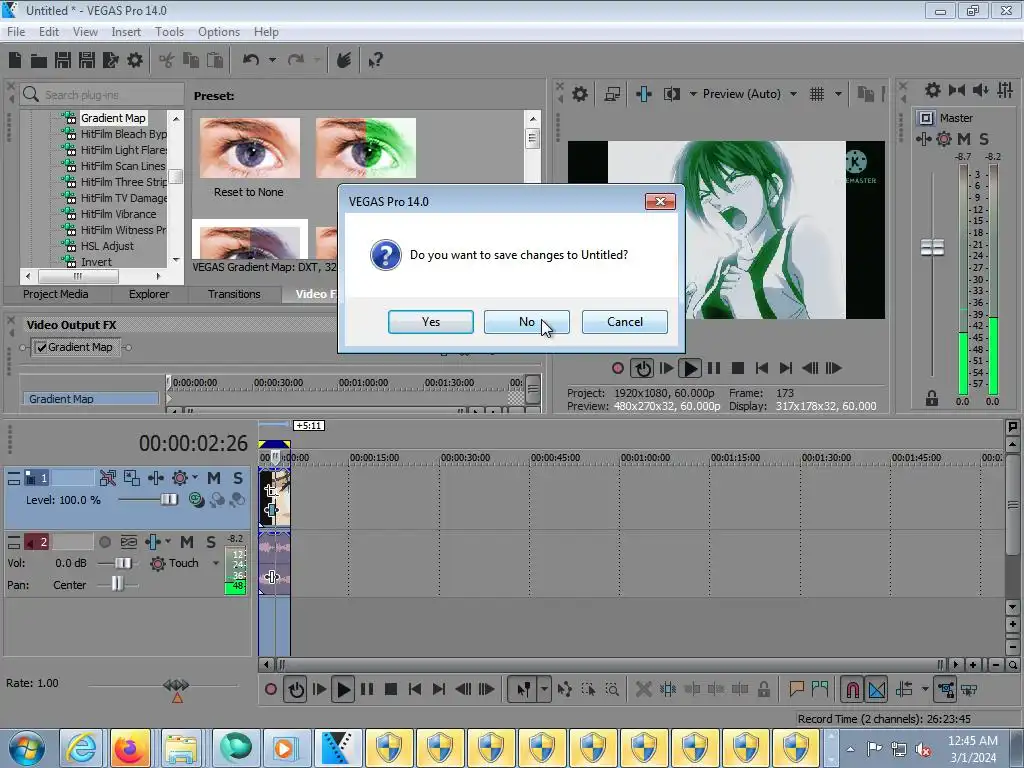Click No in the save dialog
1024x768 pixels.
pos(526,322)
